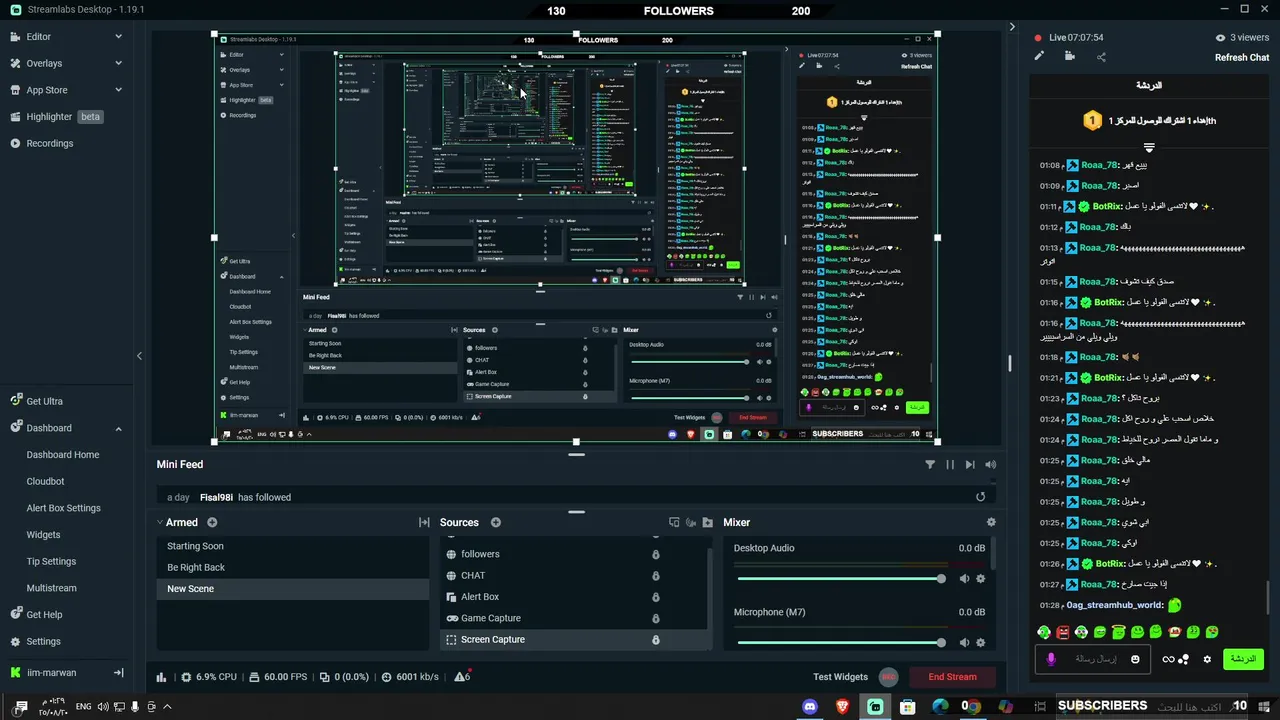This screenshot has height=720, width=1280.
Task: Toggle lock on CHAT source
Action: (656, 576)
